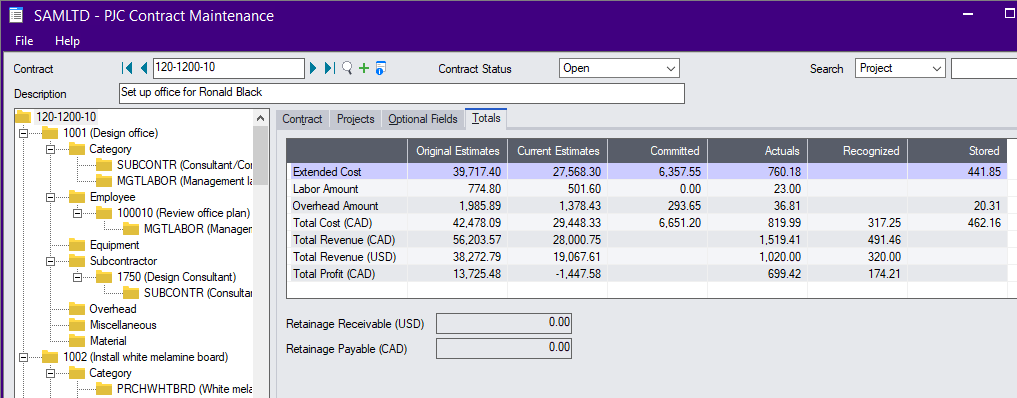
Task: Collapse the 1001 (Design office) node
Action: click(x=23, y=133)
